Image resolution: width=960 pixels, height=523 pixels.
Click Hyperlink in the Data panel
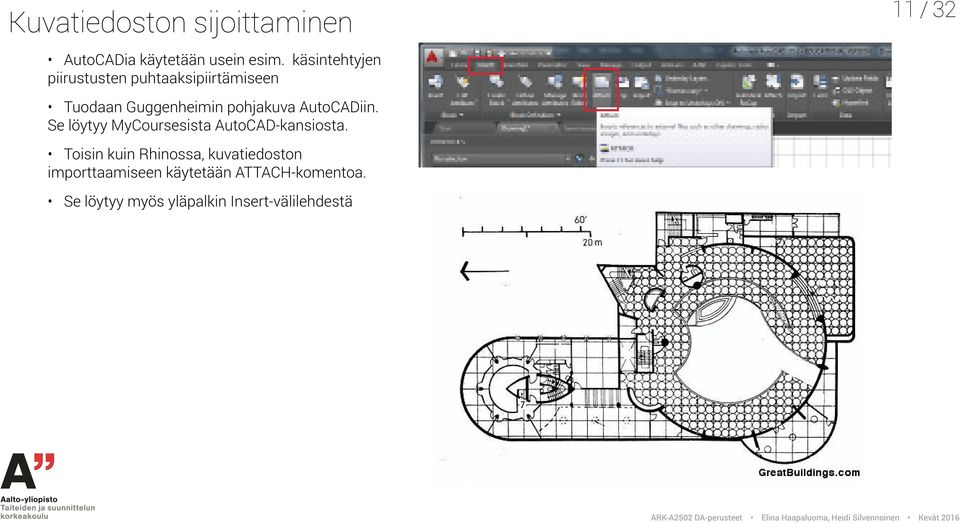(x=852, y=103)
